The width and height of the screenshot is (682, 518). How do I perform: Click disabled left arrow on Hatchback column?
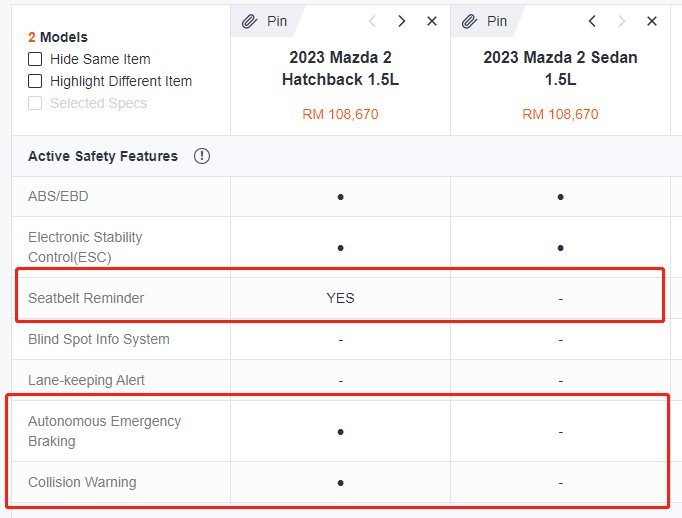coord(372,21)
